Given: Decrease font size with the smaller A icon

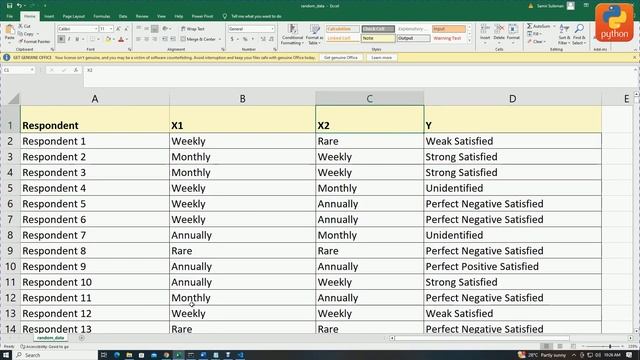Looking at the screenshot, I should [126, 29].
